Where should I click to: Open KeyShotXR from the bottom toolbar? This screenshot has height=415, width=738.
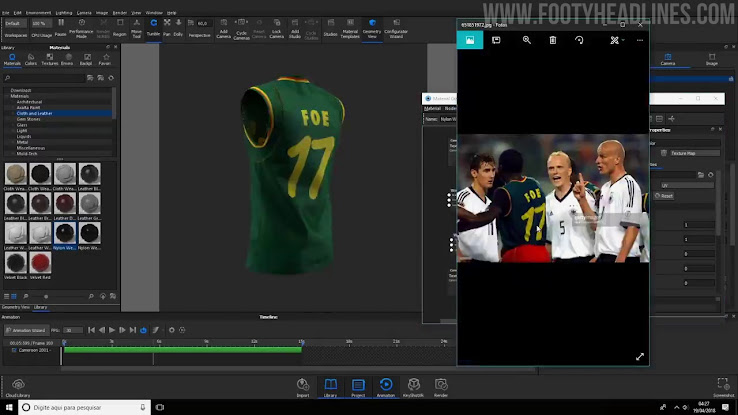tap(413, 387)
